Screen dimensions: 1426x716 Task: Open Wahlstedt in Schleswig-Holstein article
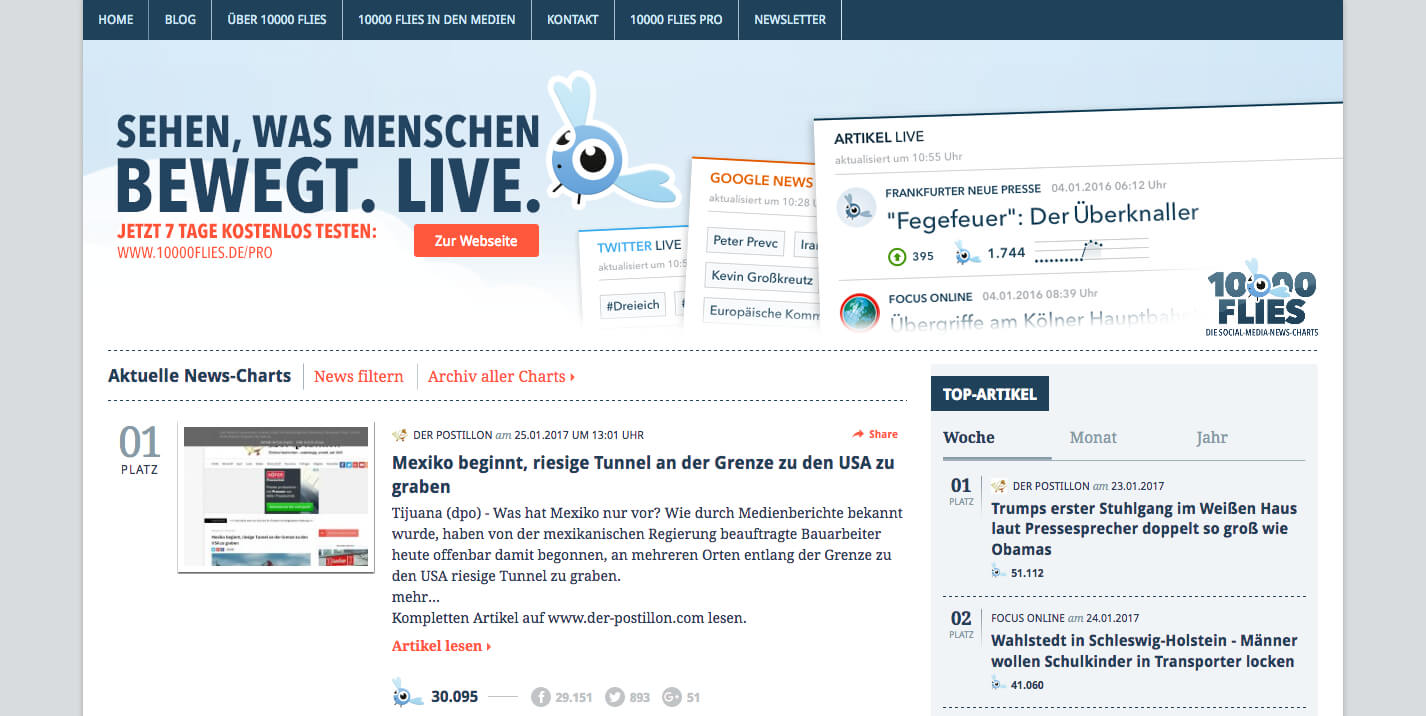1144,651
